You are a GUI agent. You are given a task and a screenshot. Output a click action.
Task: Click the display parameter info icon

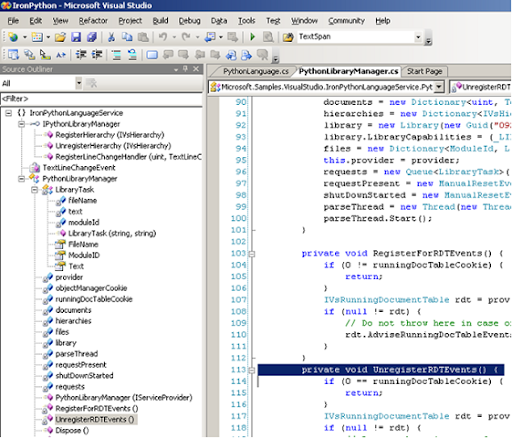(29, 54)
